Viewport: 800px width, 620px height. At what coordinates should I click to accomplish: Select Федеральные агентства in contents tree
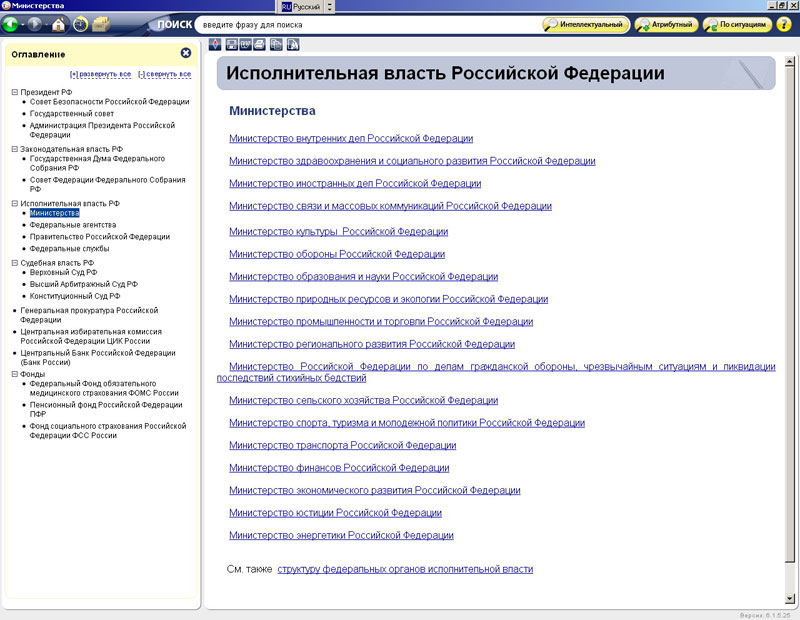(73, 225)
